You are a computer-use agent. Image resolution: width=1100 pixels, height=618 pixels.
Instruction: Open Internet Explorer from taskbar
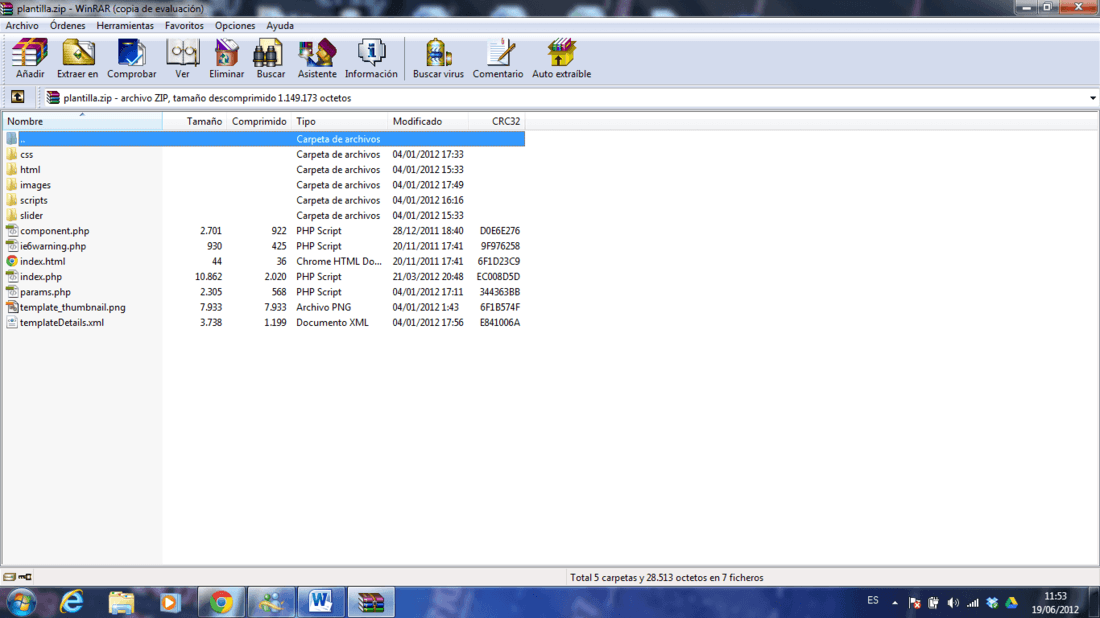point(72,602)
